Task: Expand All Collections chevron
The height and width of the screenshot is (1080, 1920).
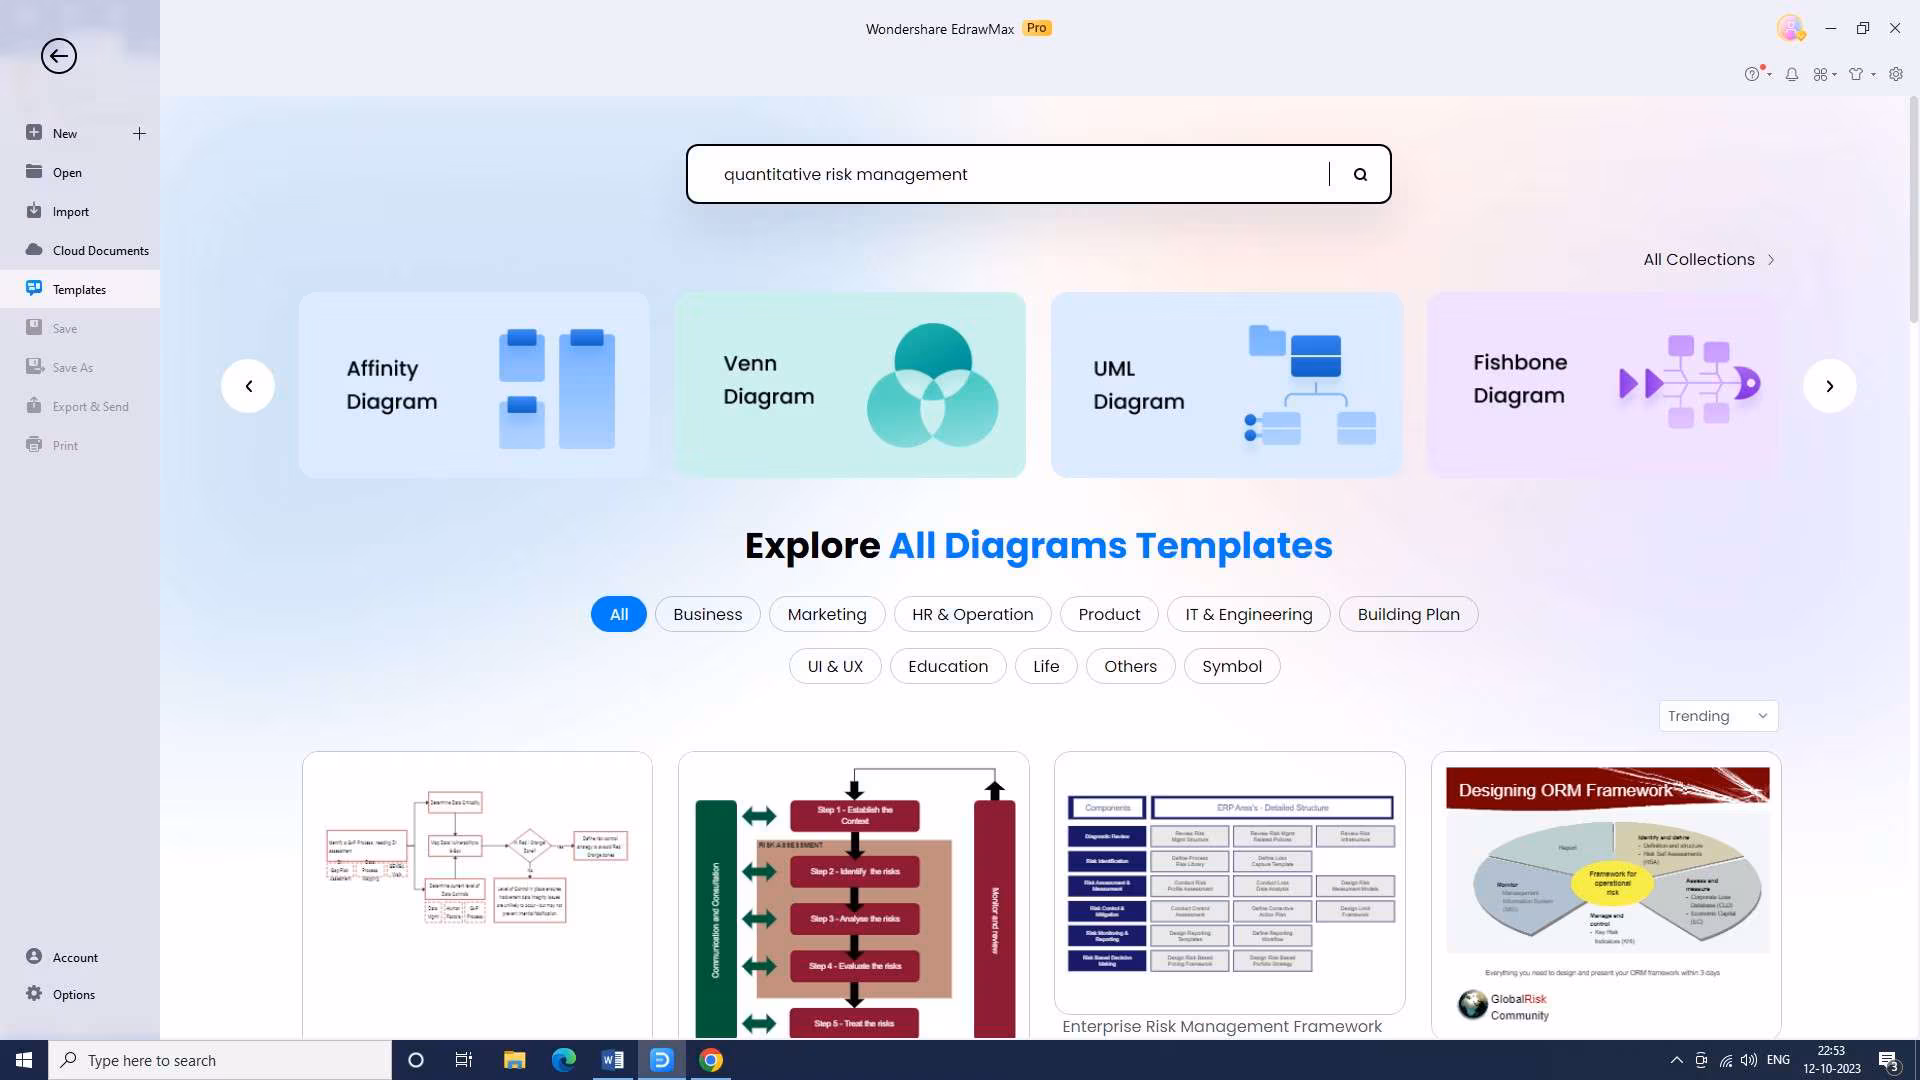Action: [1771, 260]
